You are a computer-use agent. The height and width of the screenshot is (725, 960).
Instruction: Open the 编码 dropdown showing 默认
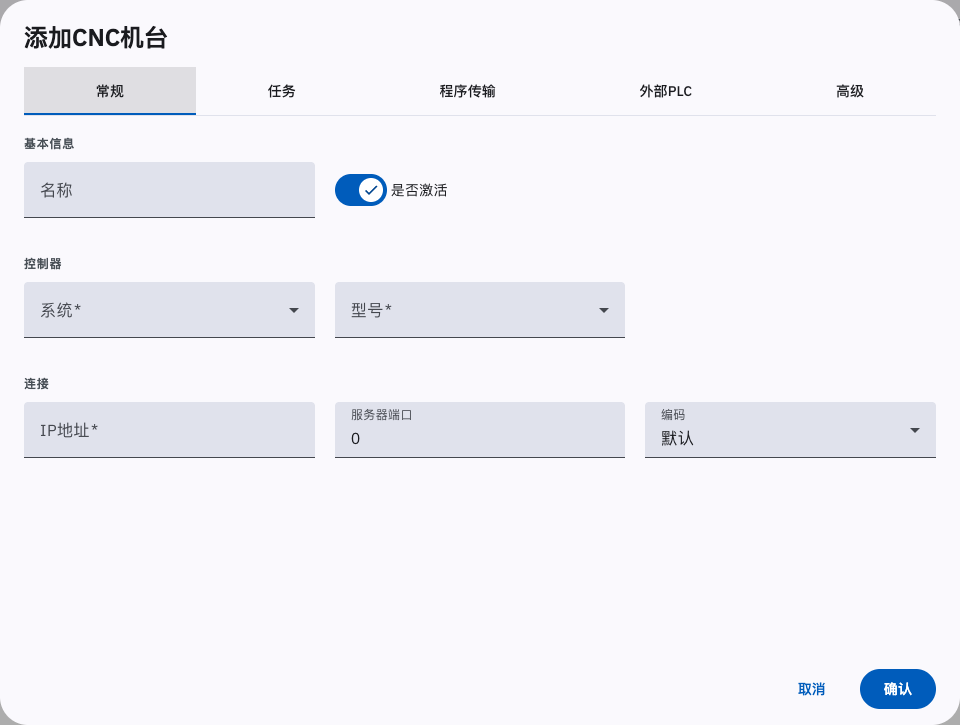point(790,430)
